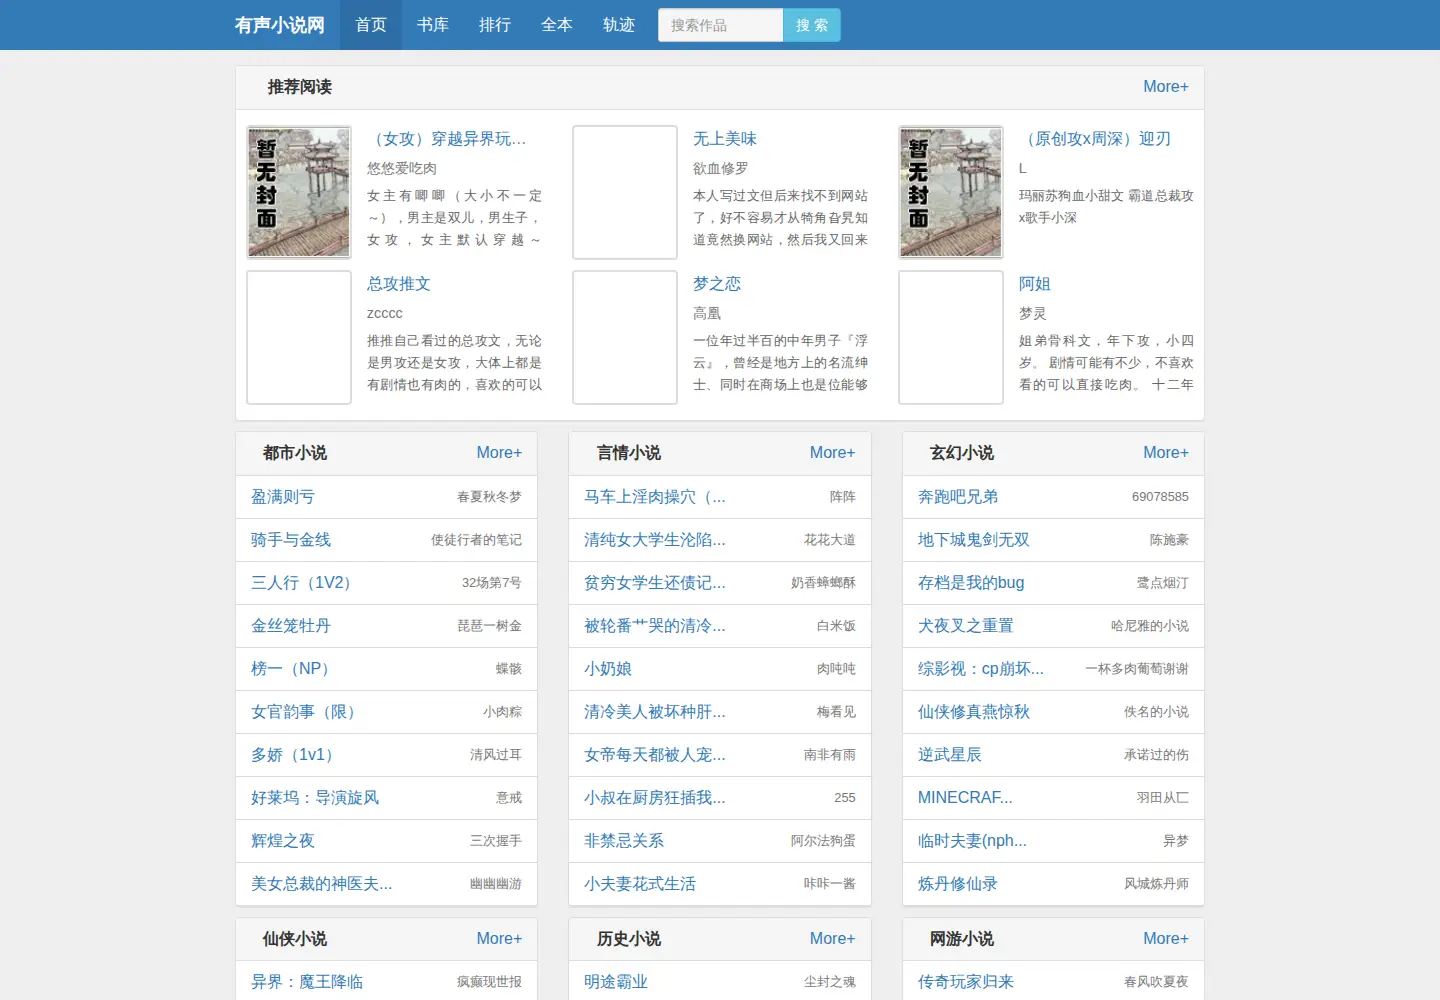Open More+ in 言情小说 section
The height and width of the screenshot is (1000, 1440).
[x=832, y=453]
